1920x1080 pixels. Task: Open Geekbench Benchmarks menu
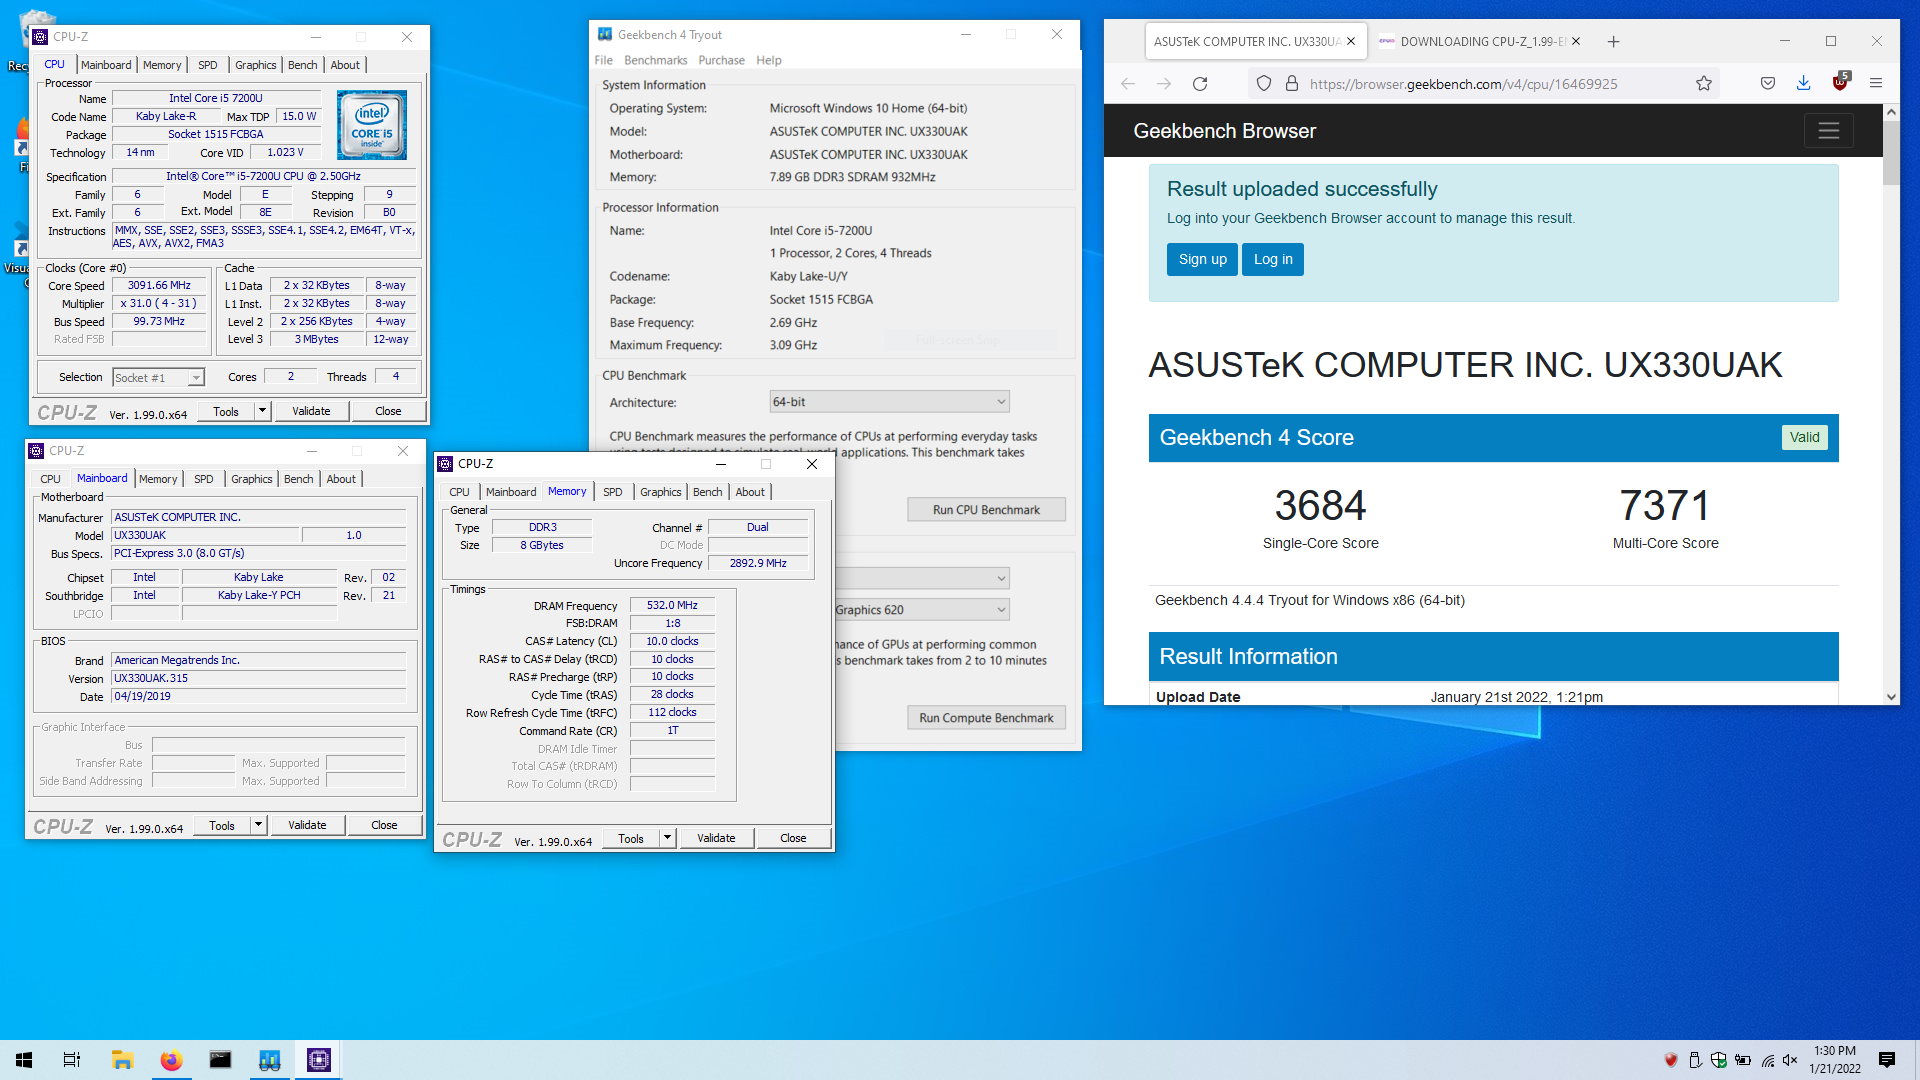point(656,60)
